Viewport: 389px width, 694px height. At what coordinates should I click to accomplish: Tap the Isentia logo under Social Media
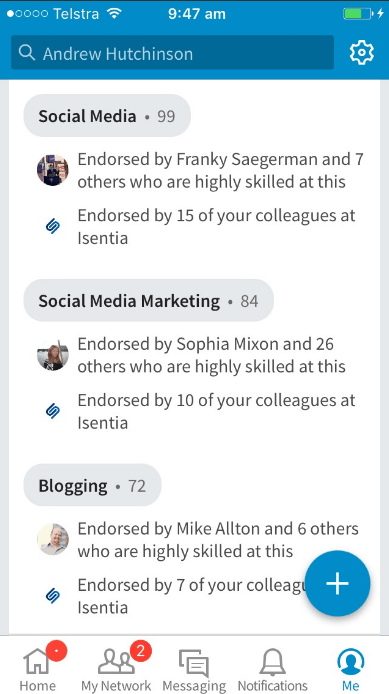tap(53, 227)
